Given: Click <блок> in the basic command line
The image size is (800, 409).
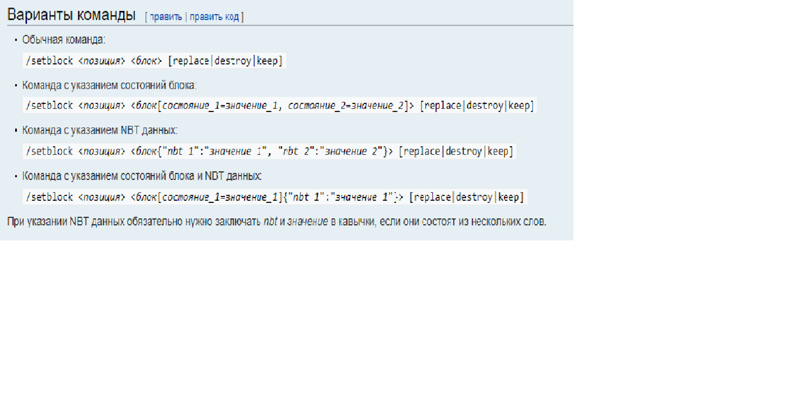Looking at the screenshot, I should [x=146, y=61].
